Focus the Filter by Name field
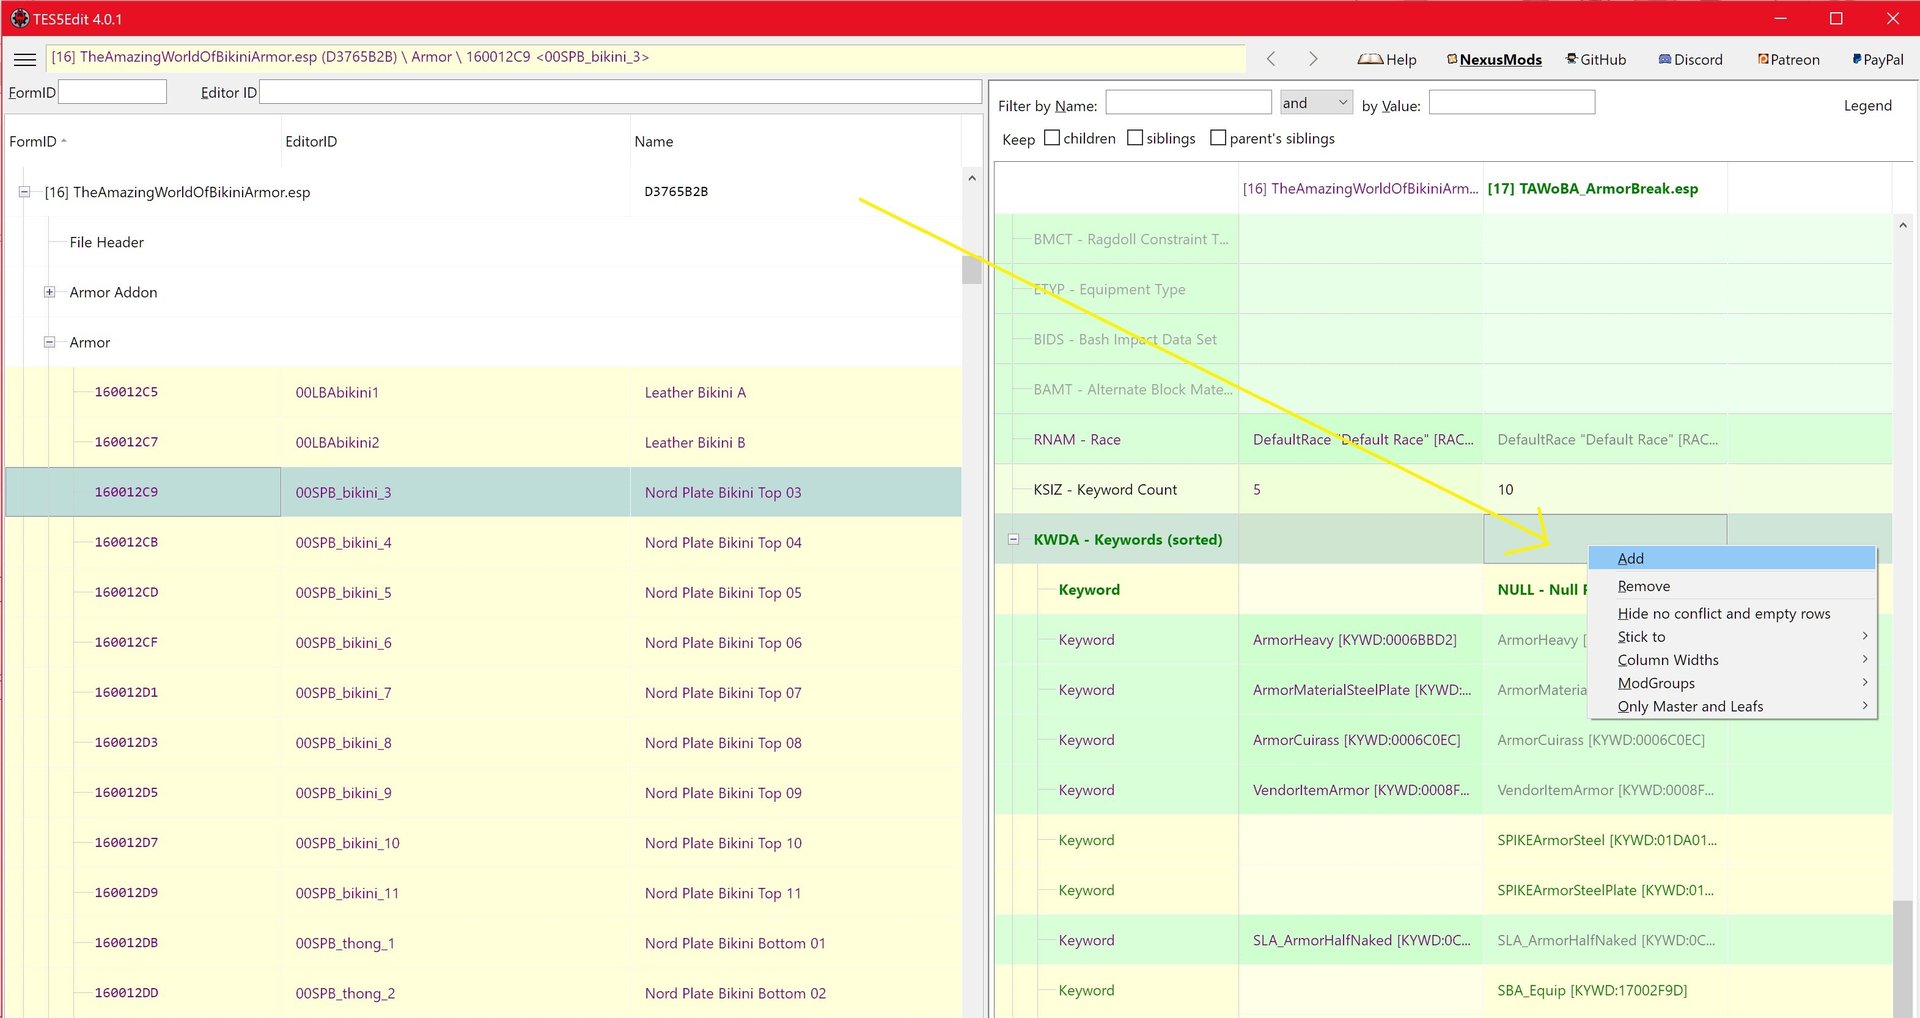This screenshot has height=1018, width=1920. click(x=1188, y=102)
